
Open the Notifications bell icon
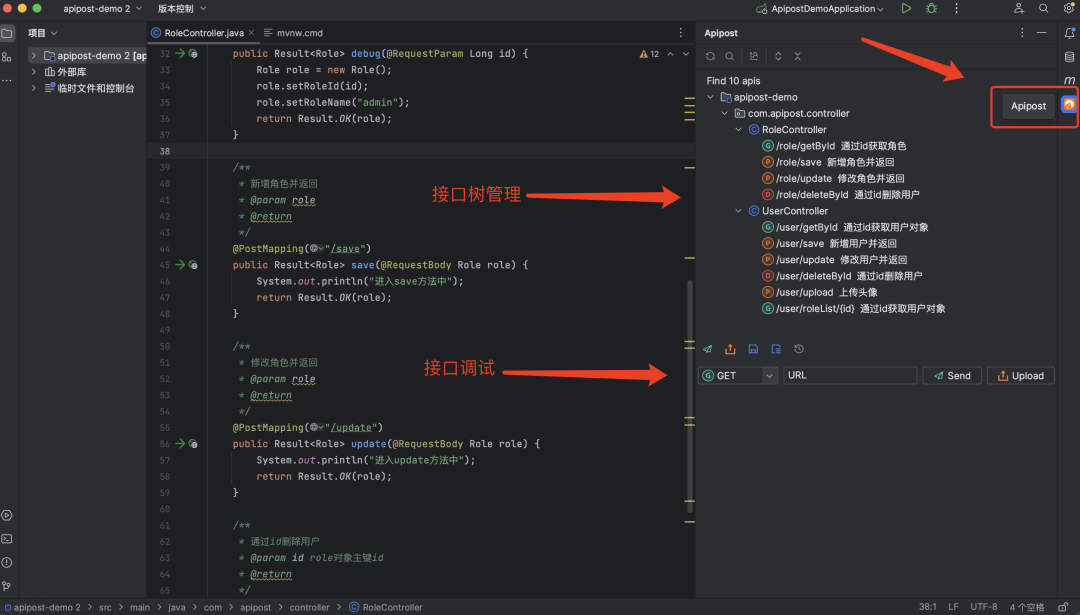coord(1069,33)
